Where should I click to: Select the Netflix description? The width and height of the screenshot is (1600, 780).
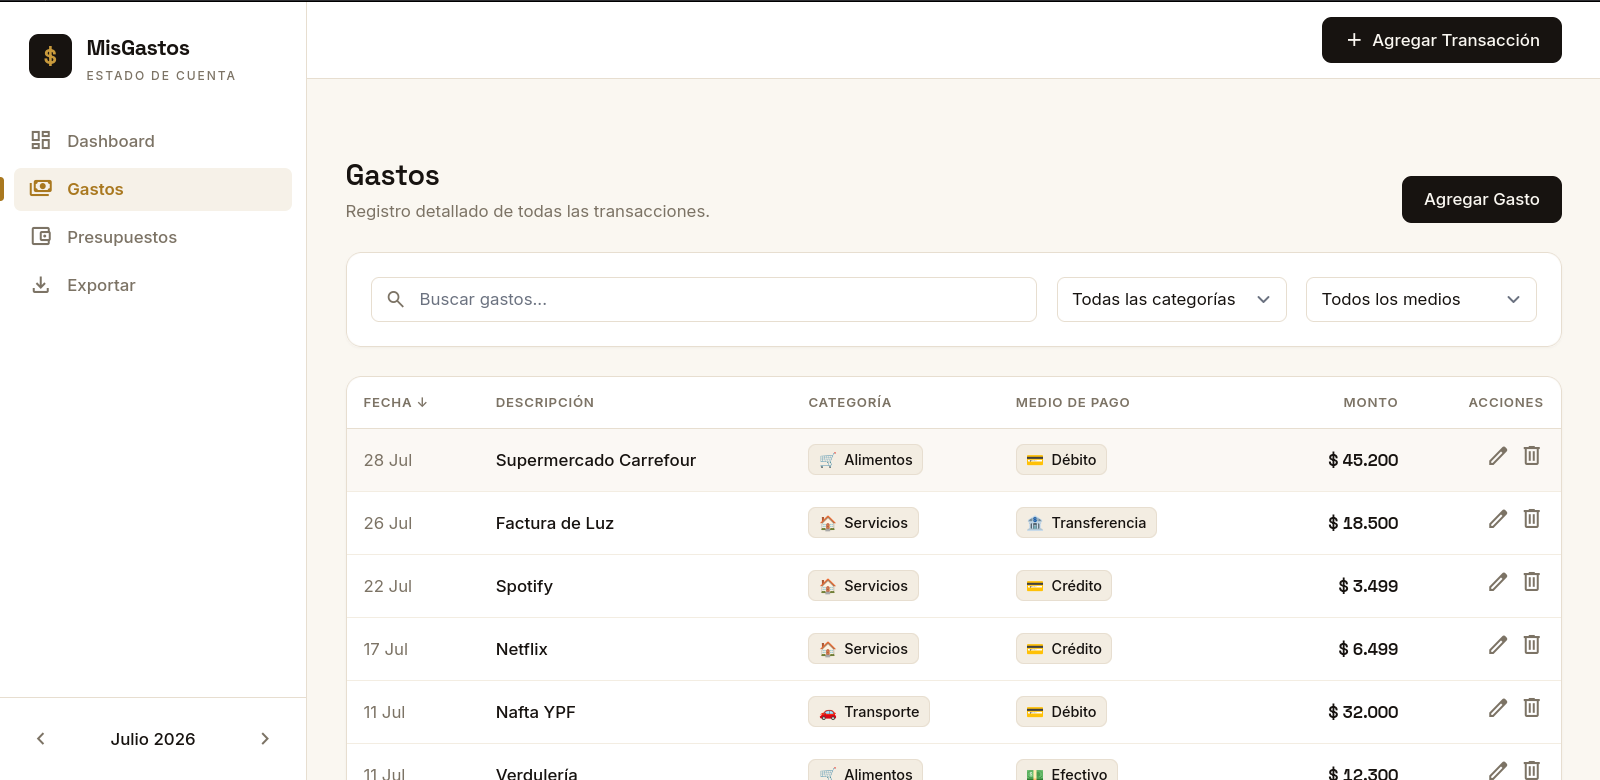(522, 649)
